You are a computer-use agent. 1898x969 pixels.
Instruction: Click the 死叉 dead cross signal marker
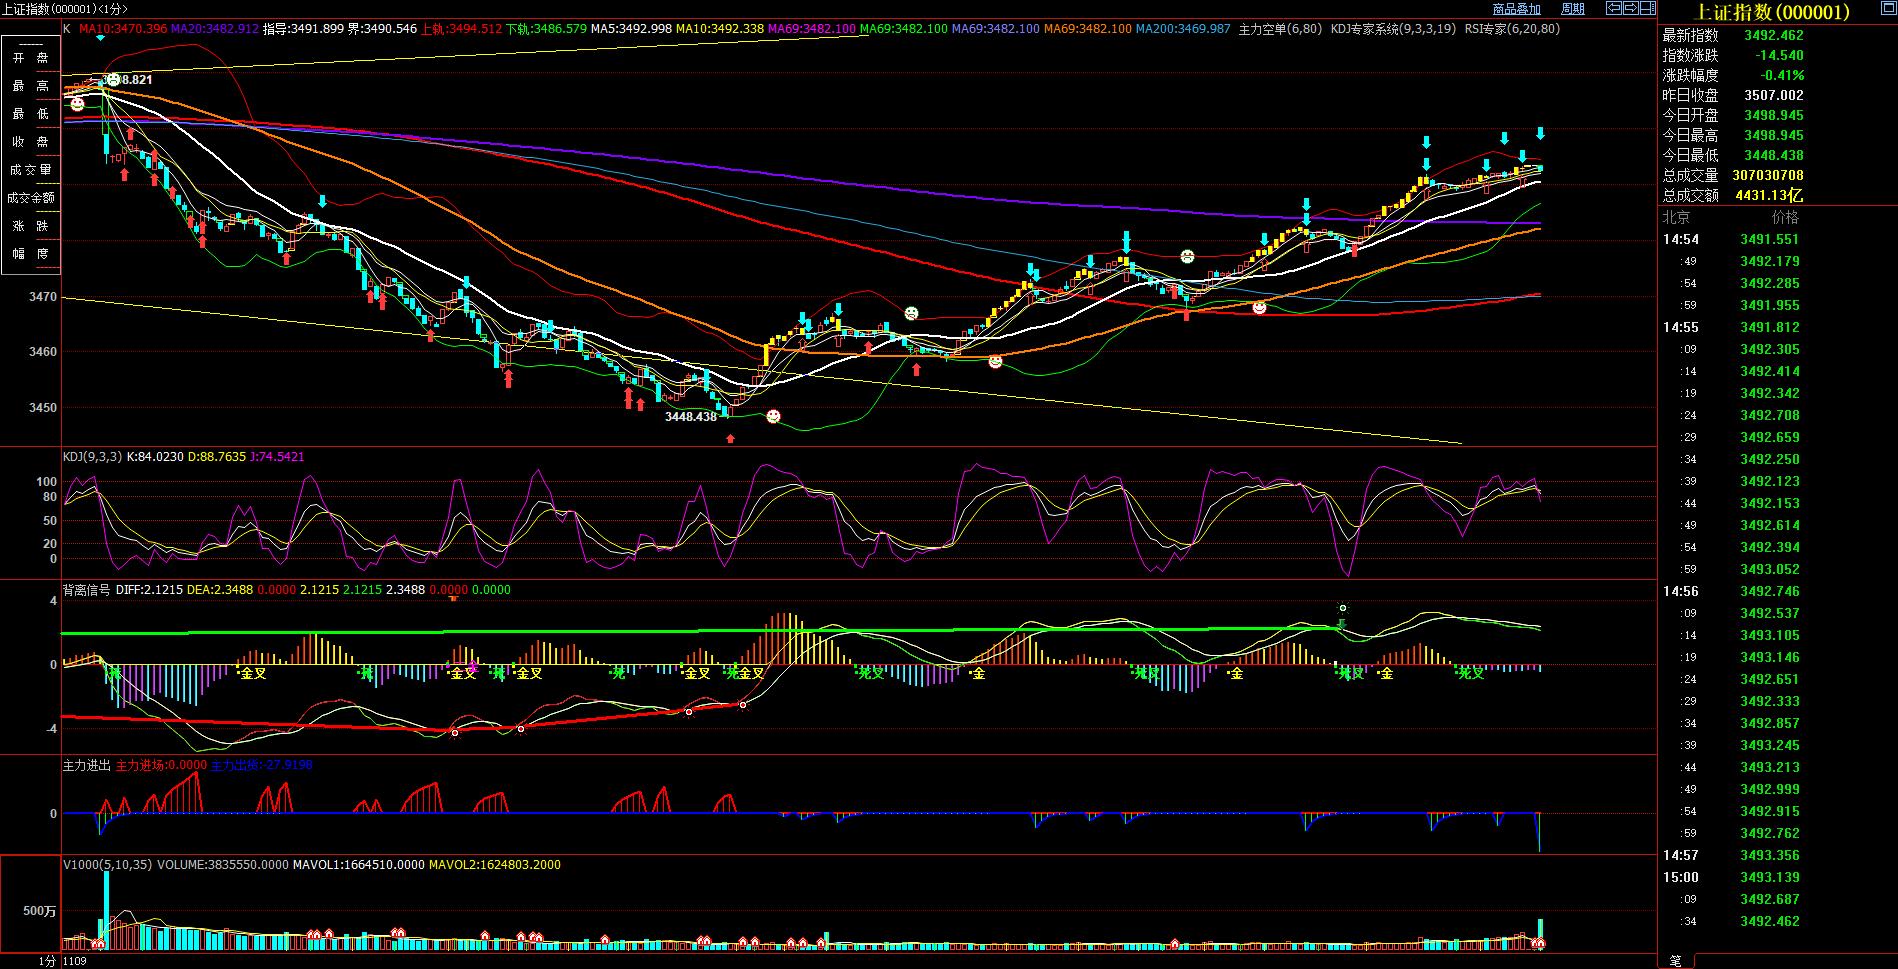tap(871, 674)
